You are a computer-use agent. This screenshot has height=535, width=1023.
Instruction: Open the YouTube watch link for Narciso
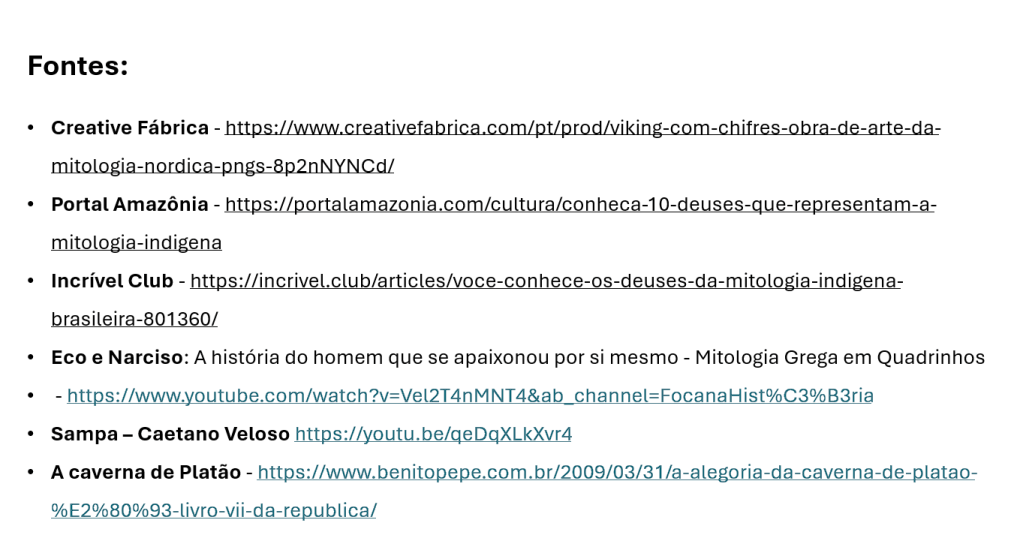tap(470, 395)
